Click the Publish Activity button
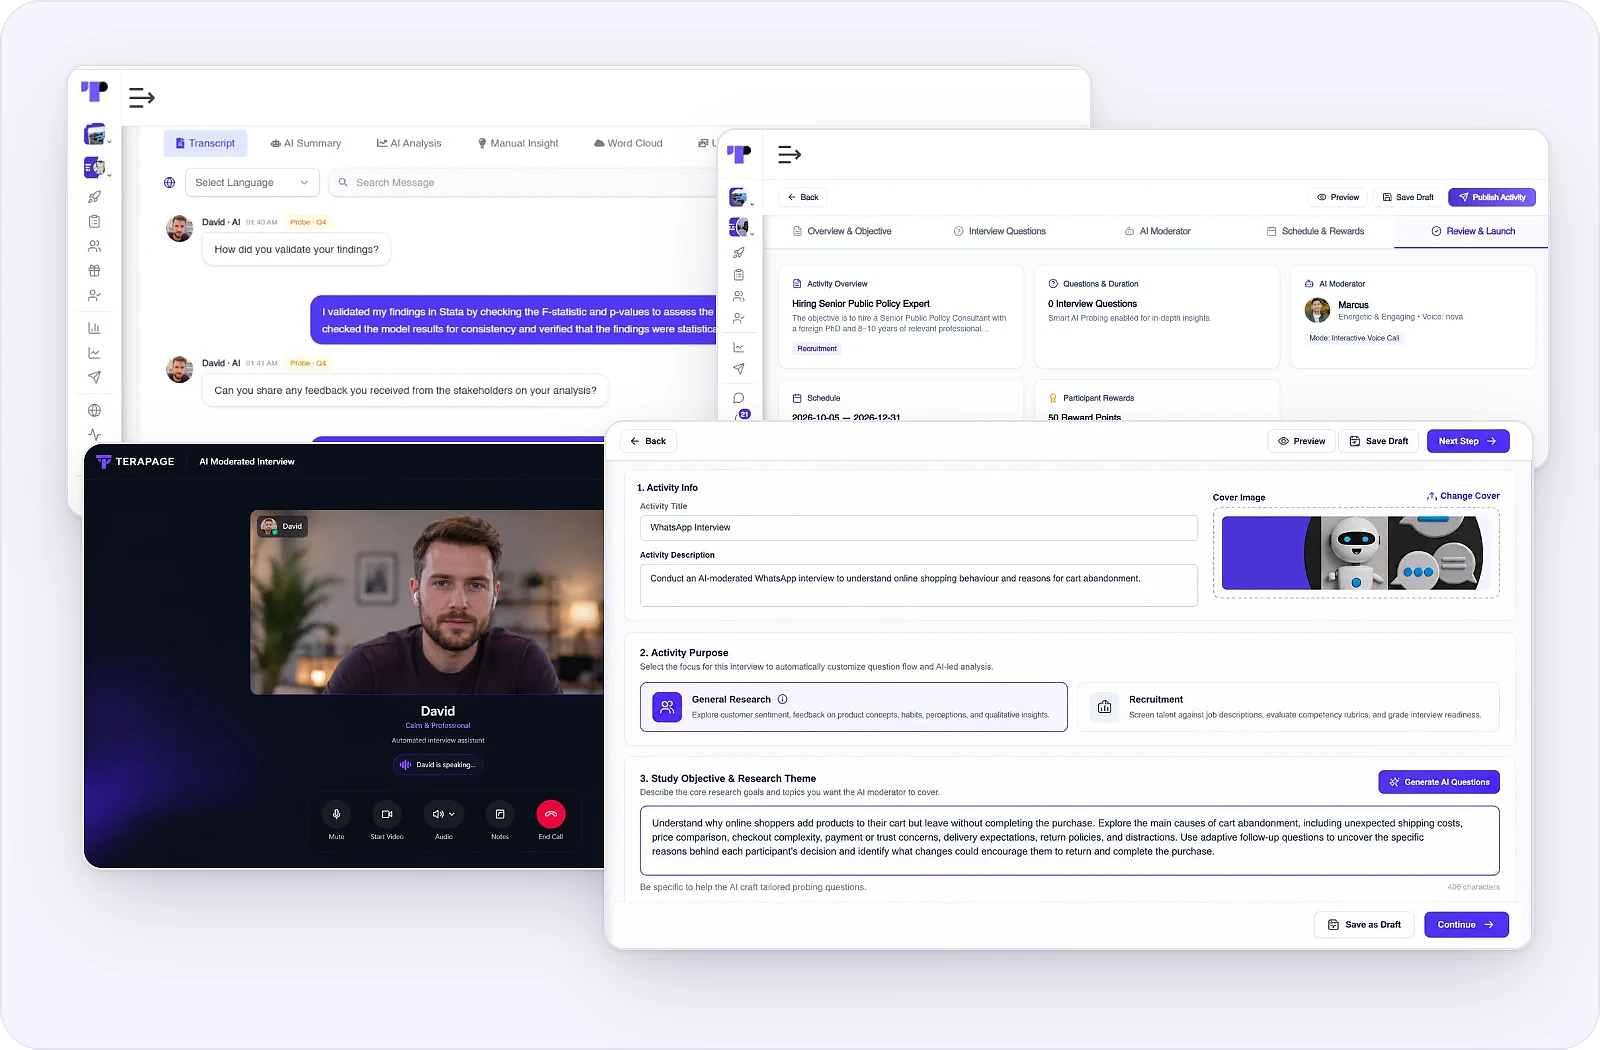Viewport: 1600px width, 1050px height. tap(1491, 197)
